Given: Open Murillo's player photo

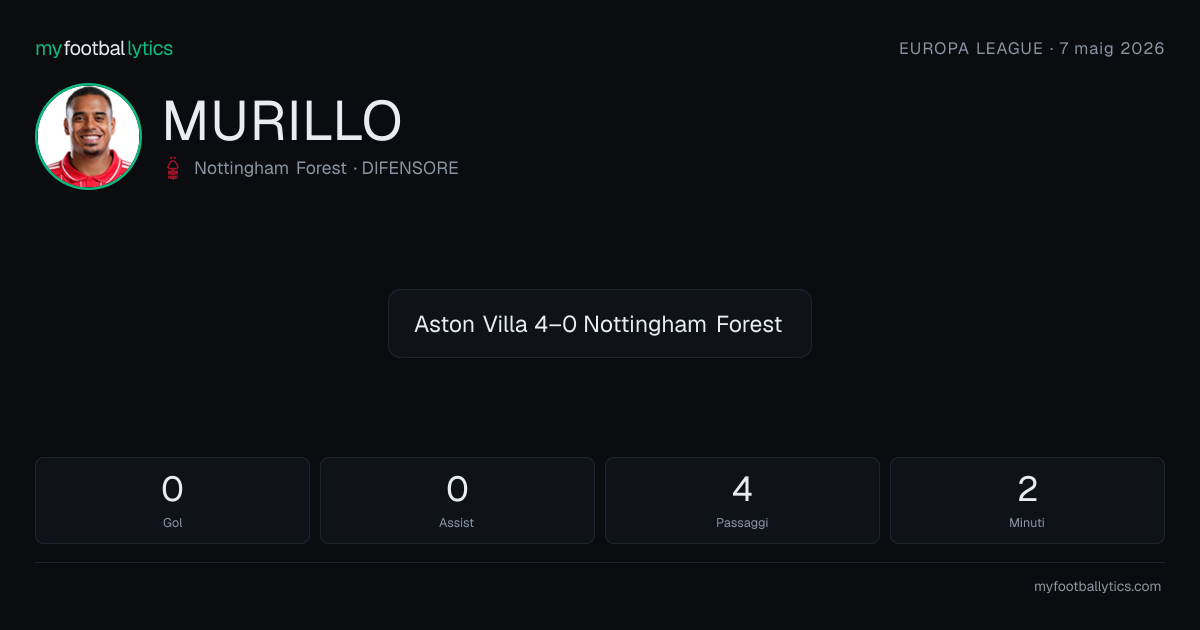Looking at the screenshot, I should coord(88,136).
